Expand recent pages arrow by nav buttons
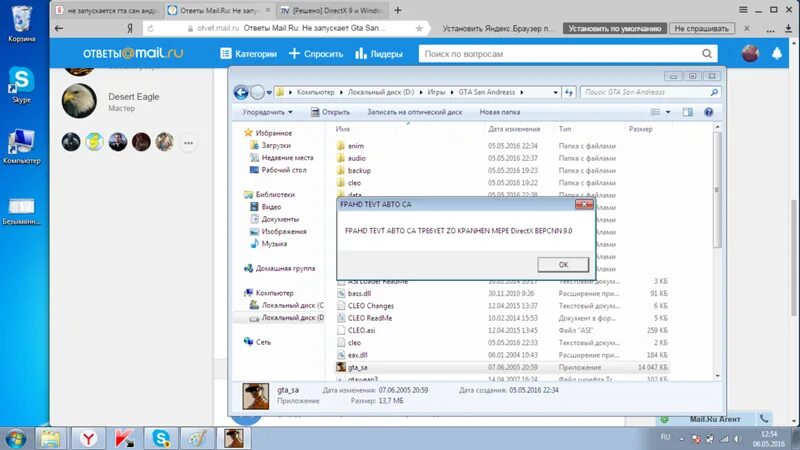Image resolution: width=800 pixels, height=450 pixels. point(269,93)
